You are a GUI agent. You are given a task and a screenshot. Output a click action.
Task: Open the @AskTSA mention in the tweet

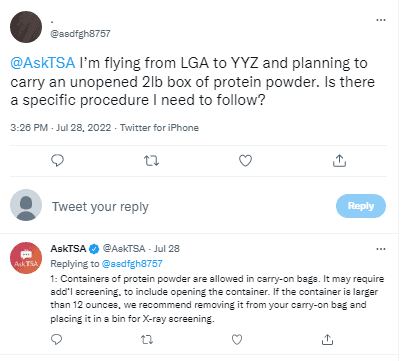[x=43, y=63]
